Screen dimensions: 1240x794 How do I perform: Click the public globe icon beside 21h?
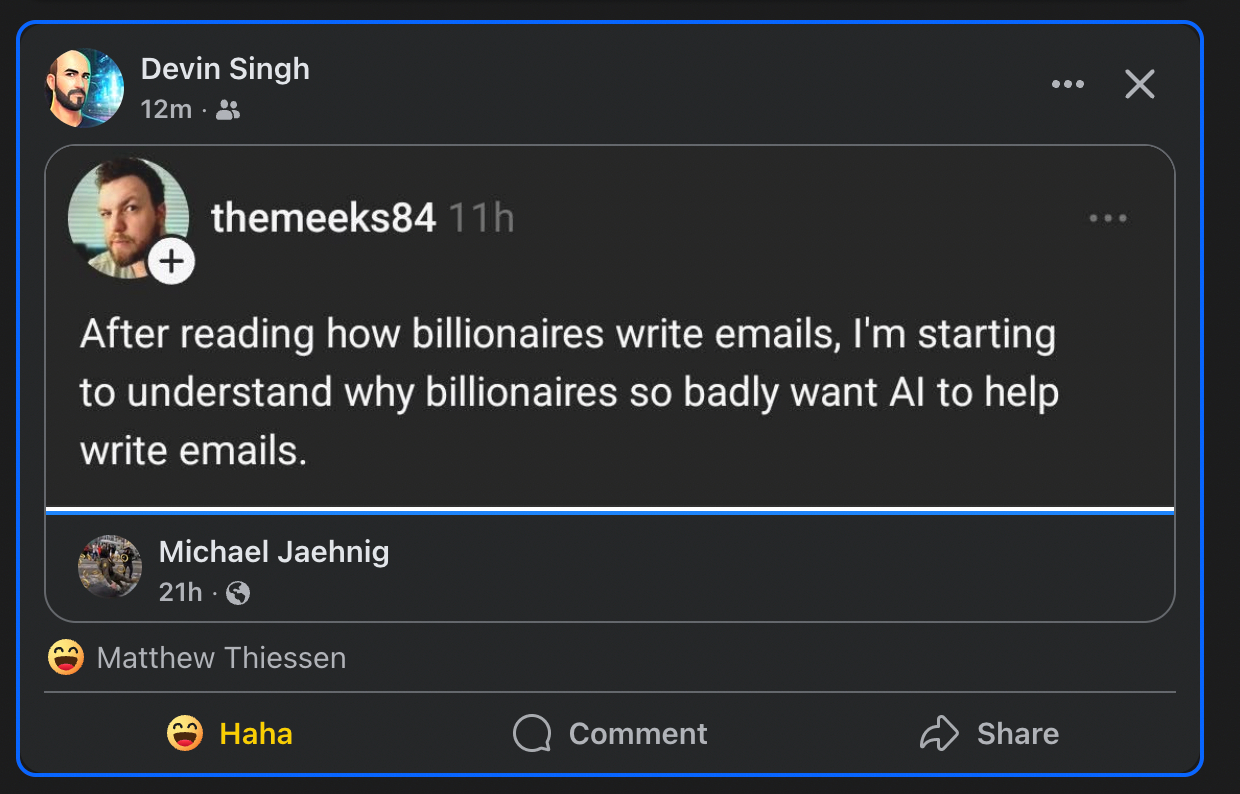point(238,593)
